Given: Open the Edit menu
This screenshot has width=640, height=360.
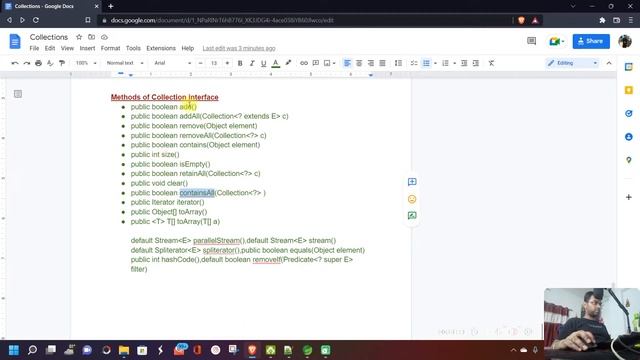Looking at the screenshot, I should click(x=50, y=48).
